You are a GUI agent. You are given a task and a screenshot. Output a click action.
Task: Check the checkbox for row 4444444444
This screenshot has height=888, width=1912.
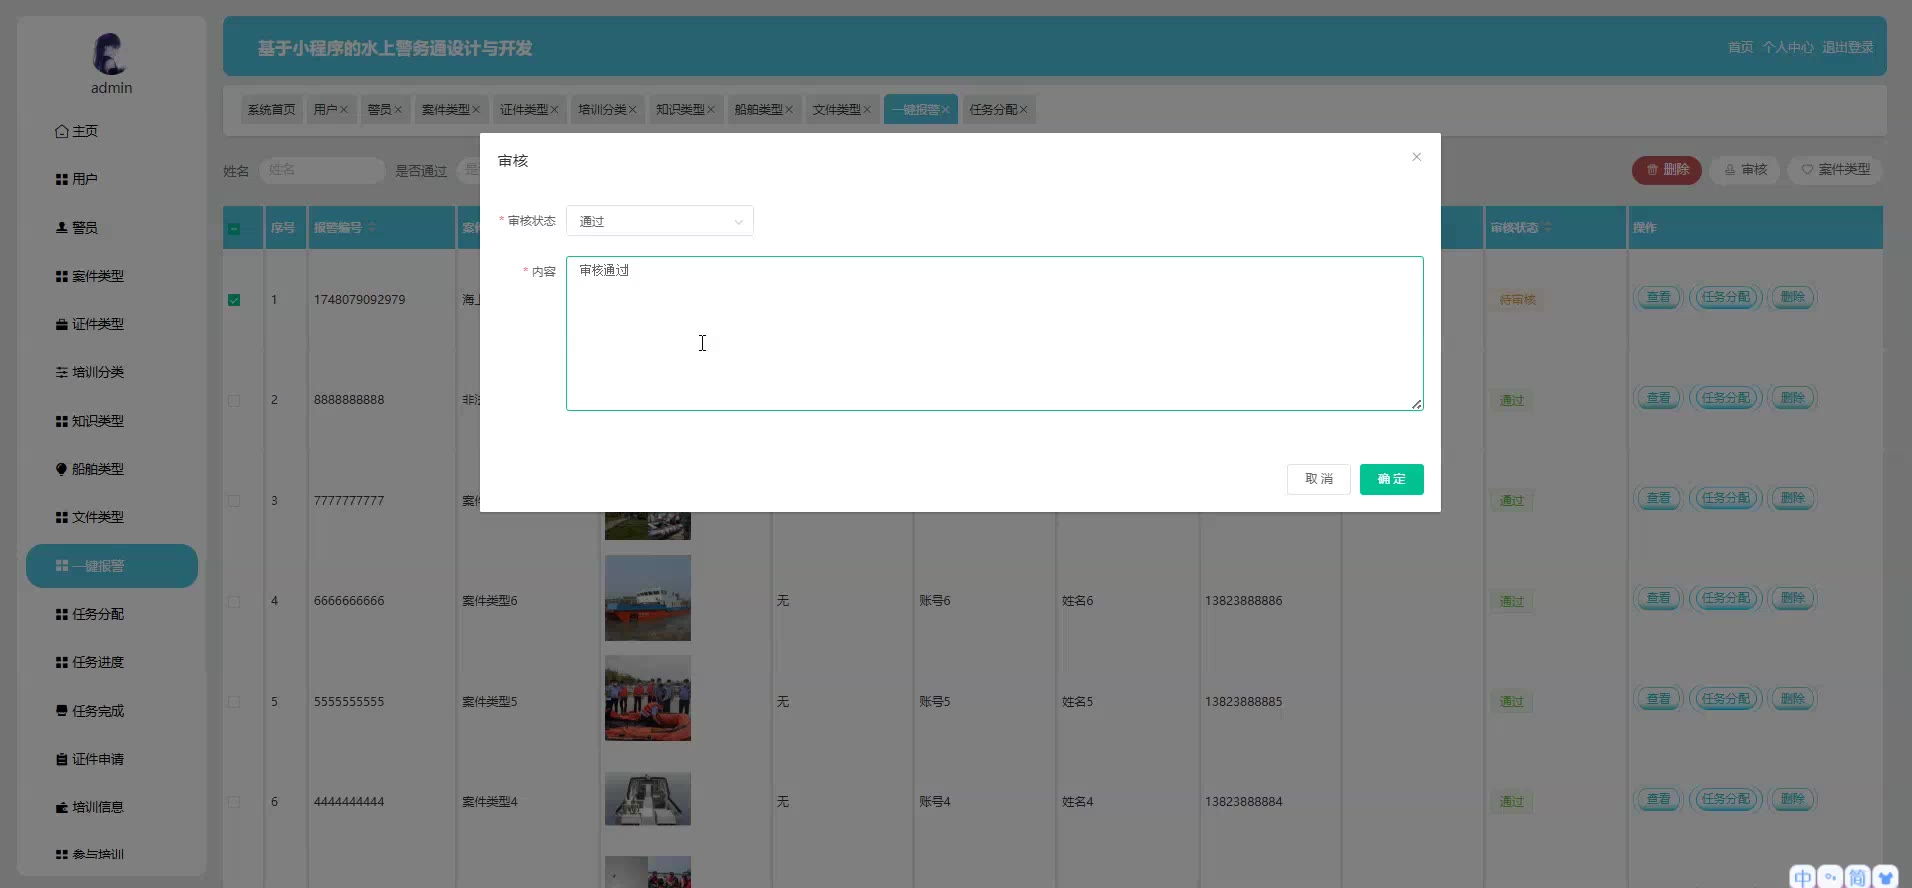click(234, 802)
